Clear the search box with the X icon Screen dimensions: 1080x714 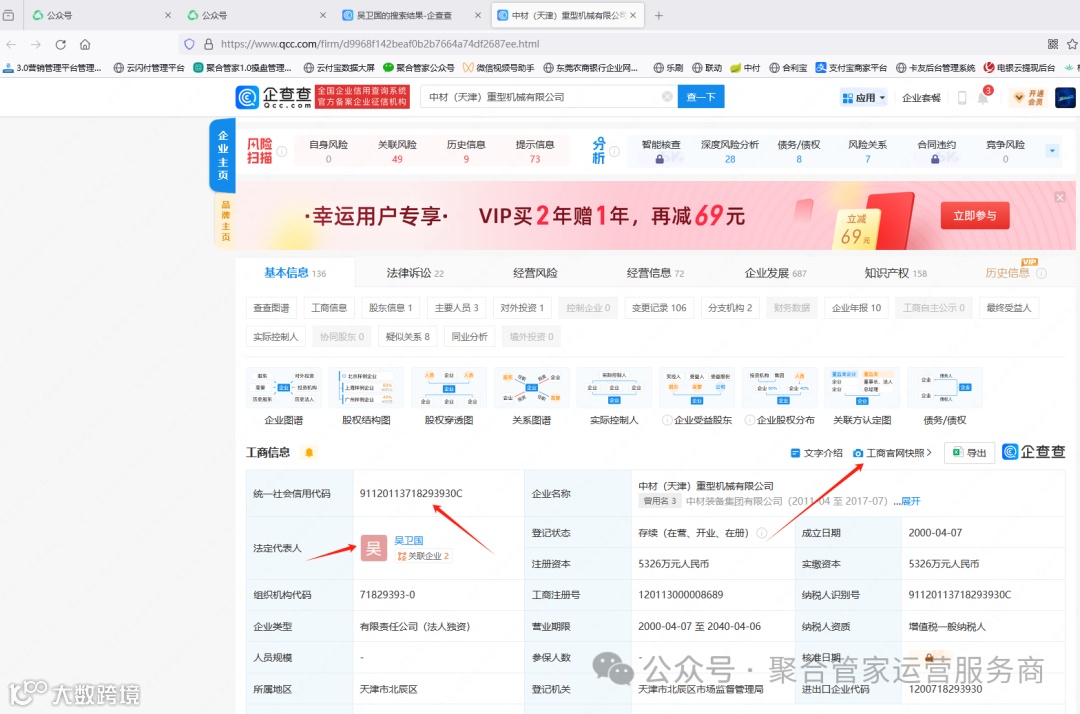[x=667, y=96]
